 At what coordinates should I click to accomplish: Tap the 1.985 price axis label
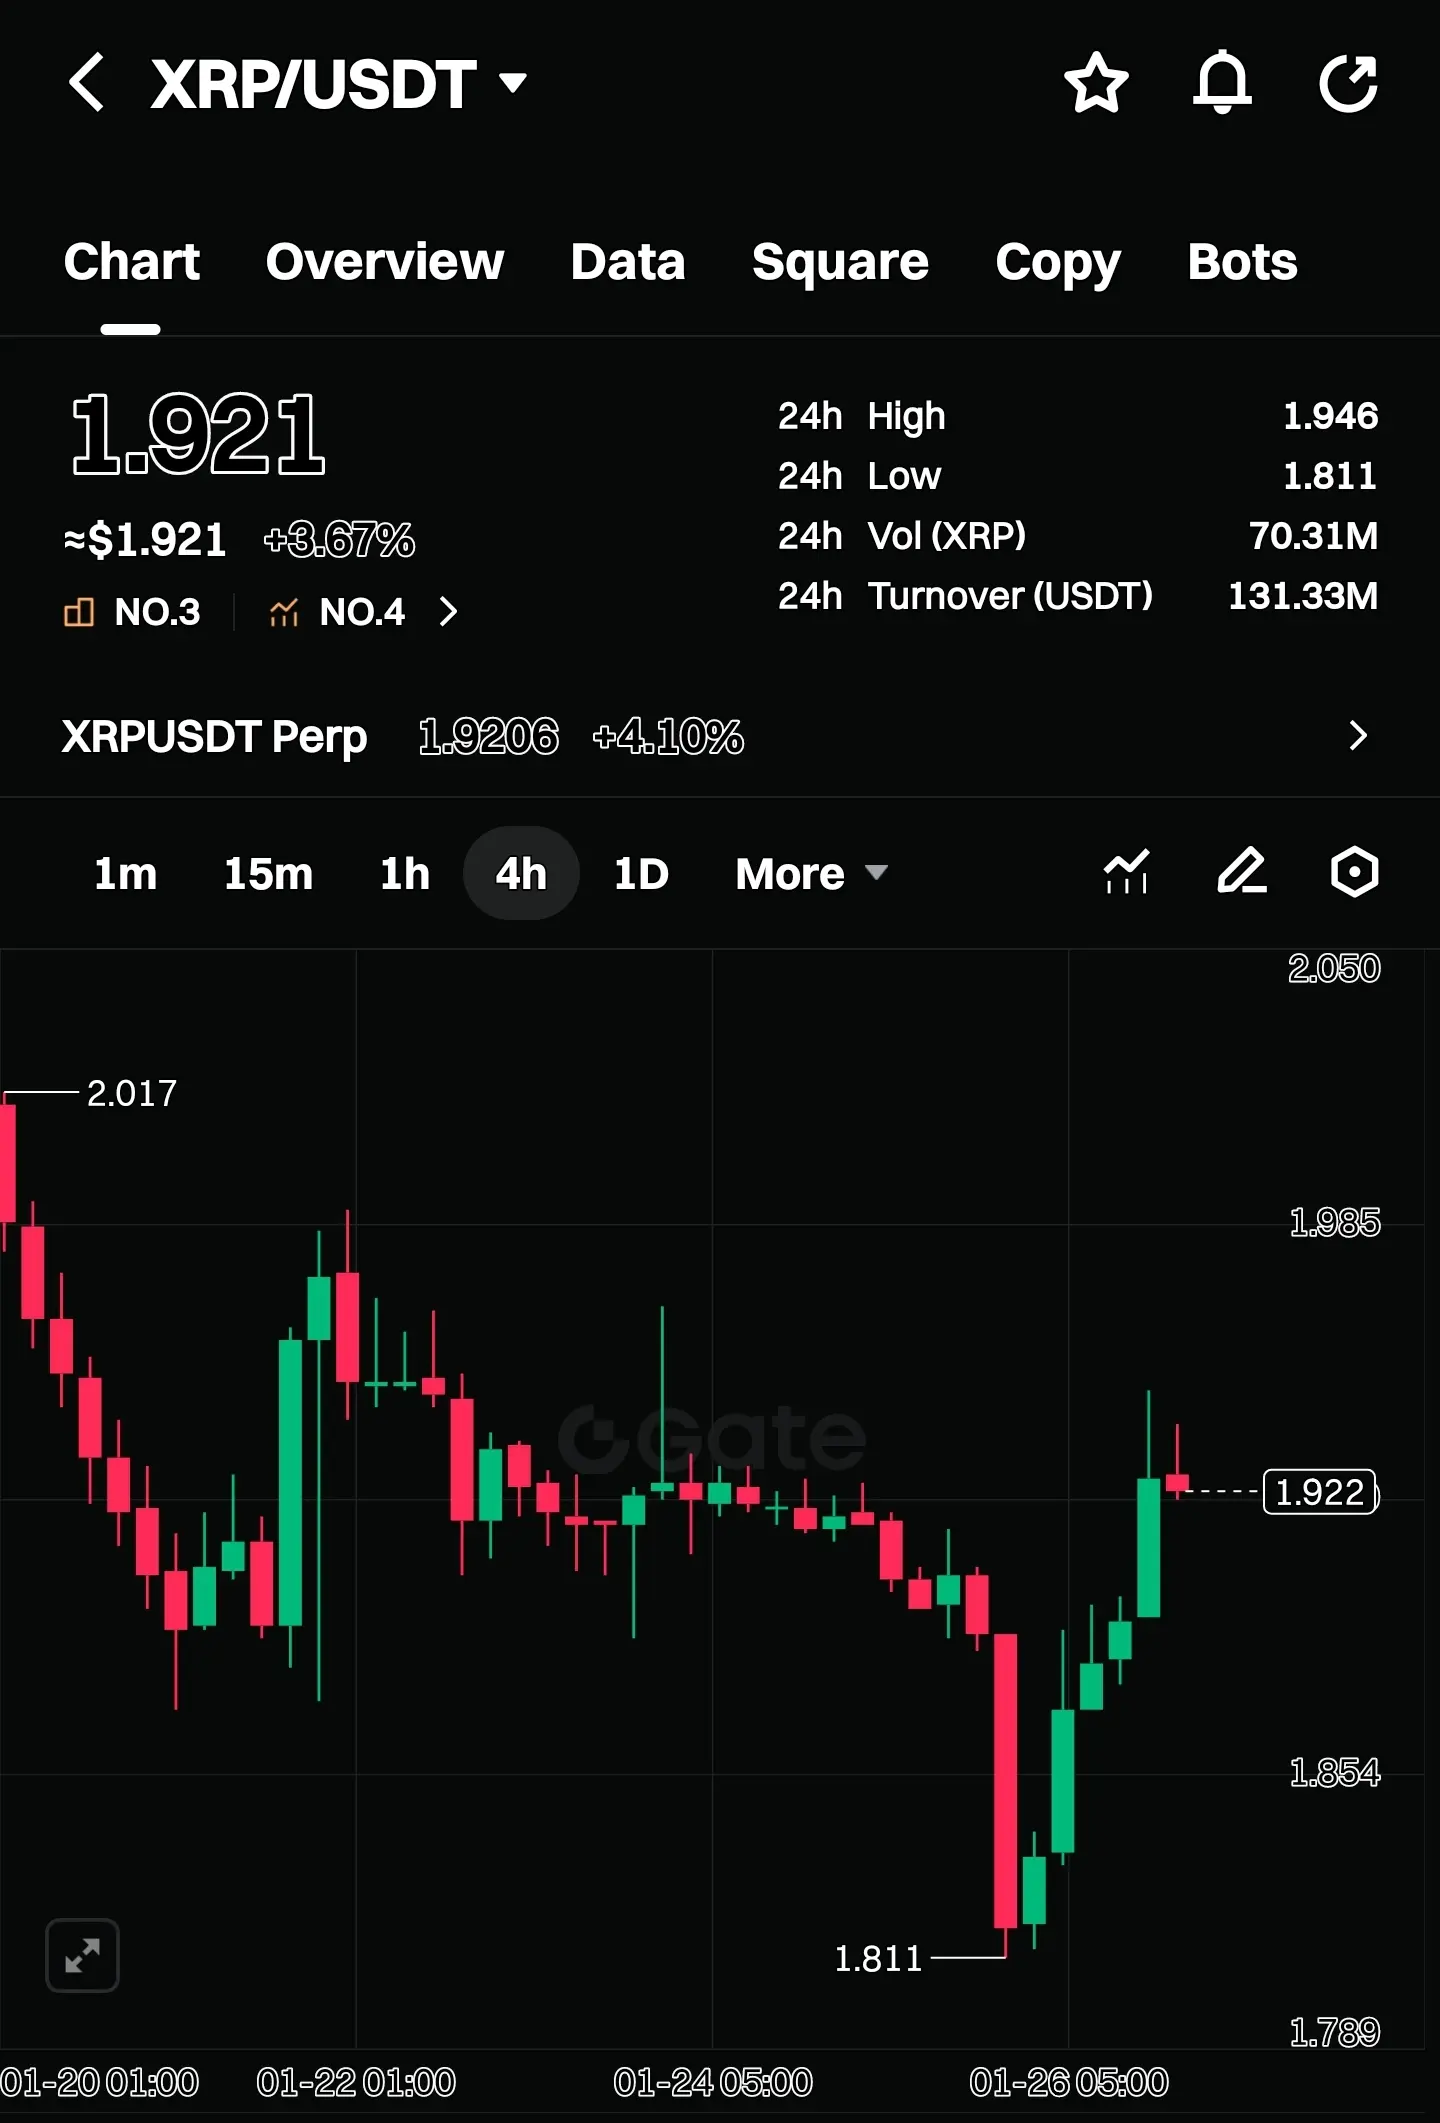click(x=1334, y=1222)
